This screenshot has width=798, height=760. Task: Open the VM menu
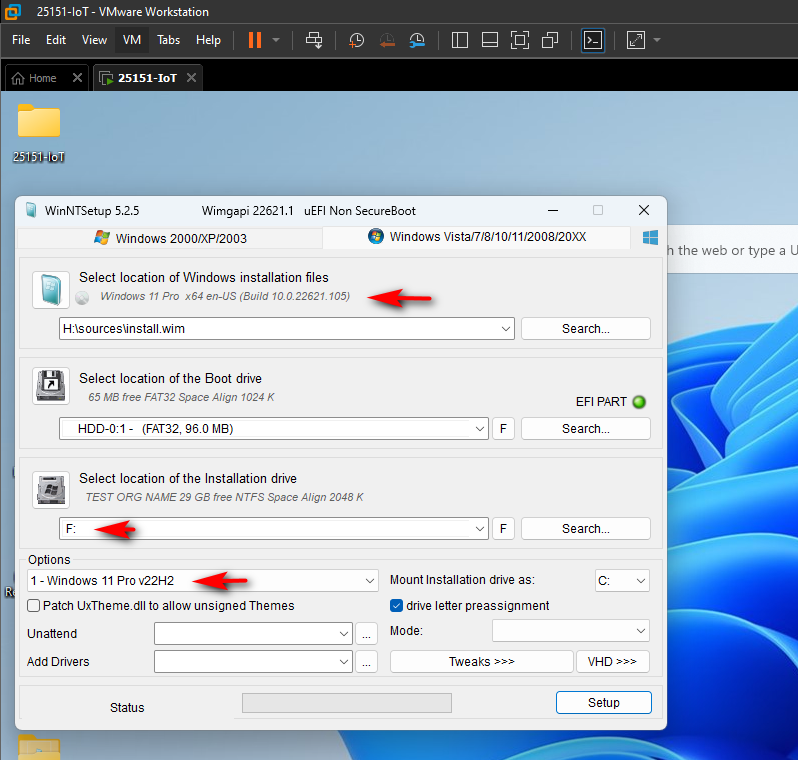pyautogui.click(x=132, y=40)
